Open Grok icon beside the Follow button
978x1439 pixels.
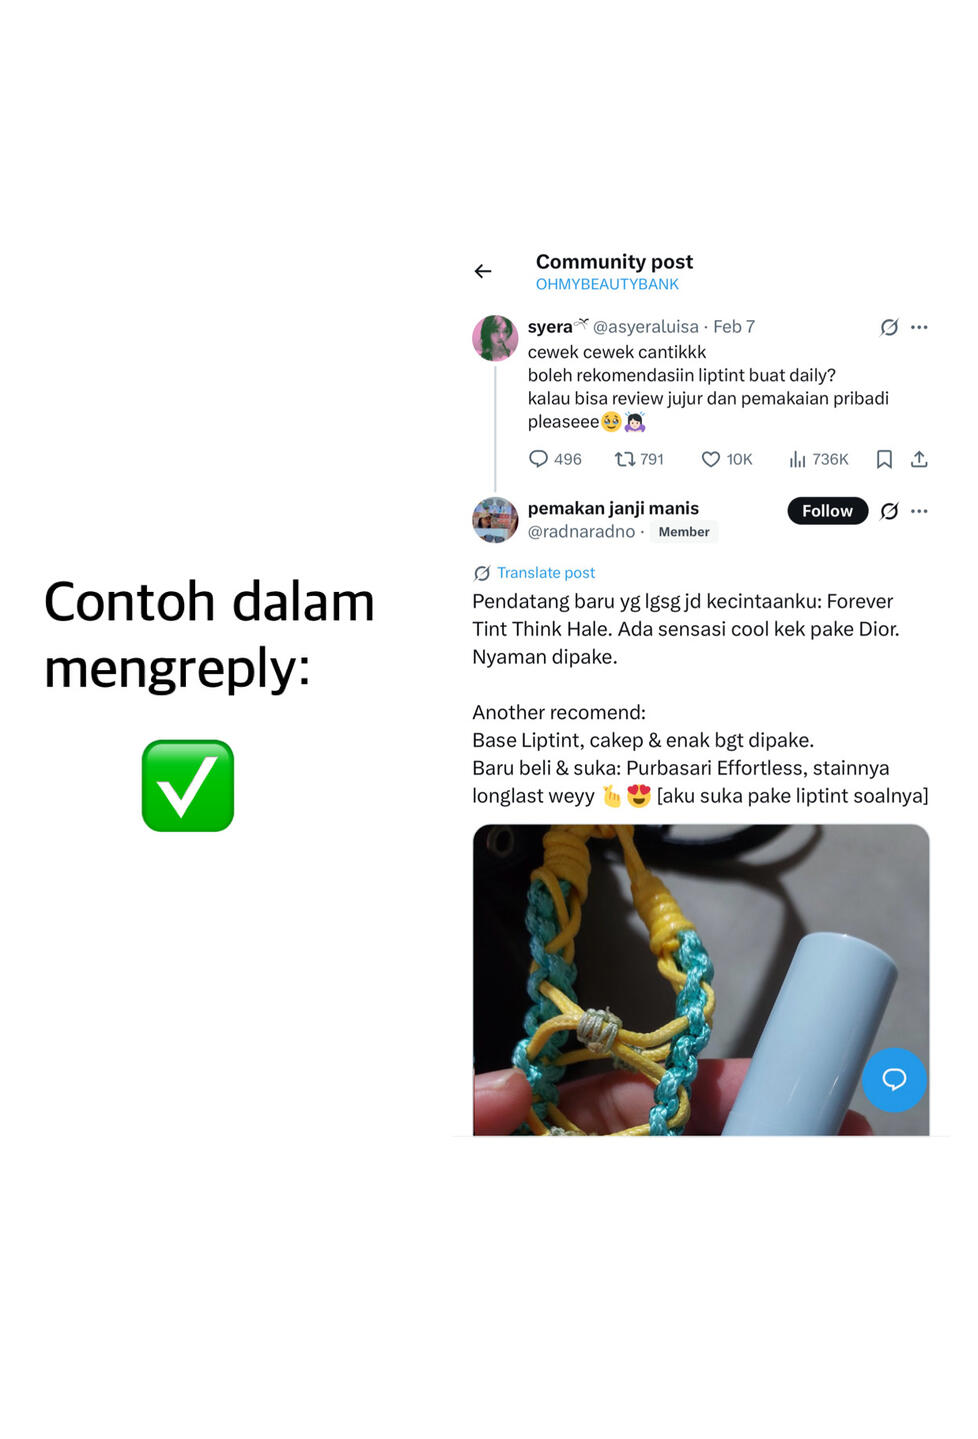point(889,511)
